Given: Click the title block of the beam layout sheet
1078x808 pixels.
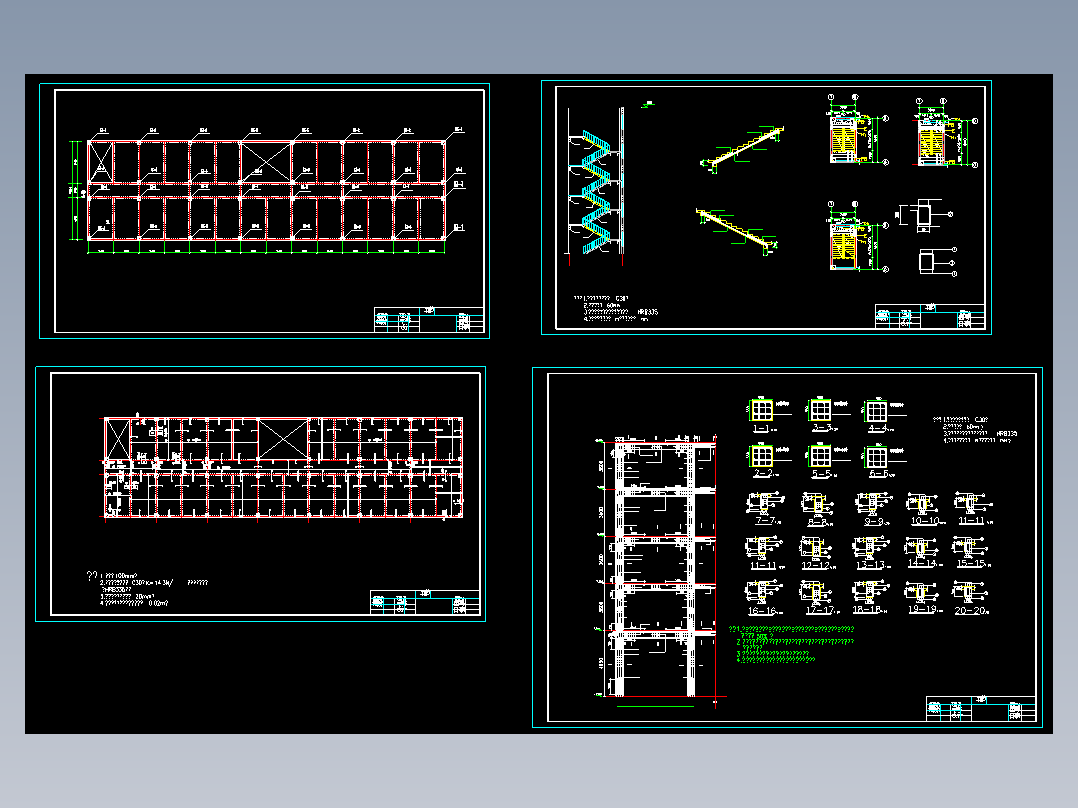Looking at the screenshot, I should click(429, 320).
